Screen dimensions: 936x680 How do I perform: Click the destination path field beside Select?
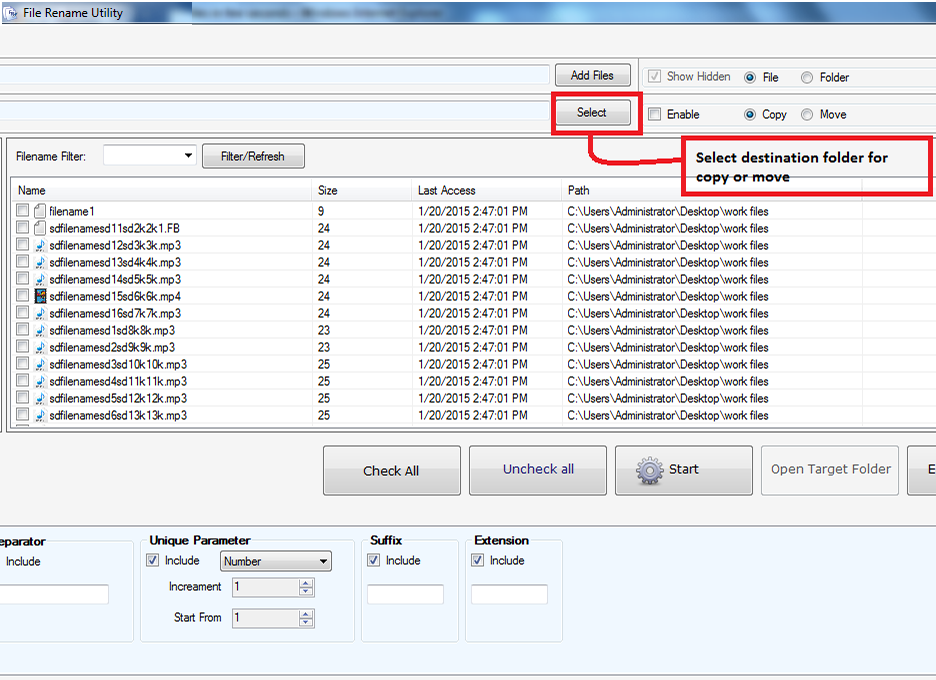(x=274, y=112)
